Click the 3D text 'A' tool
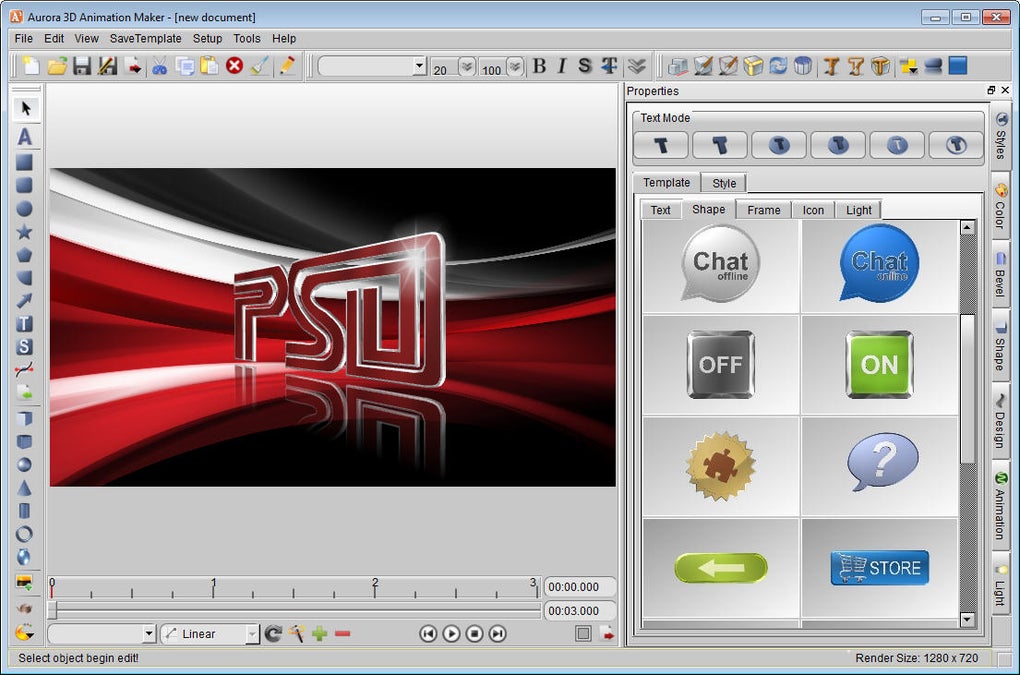 point(25,136)
